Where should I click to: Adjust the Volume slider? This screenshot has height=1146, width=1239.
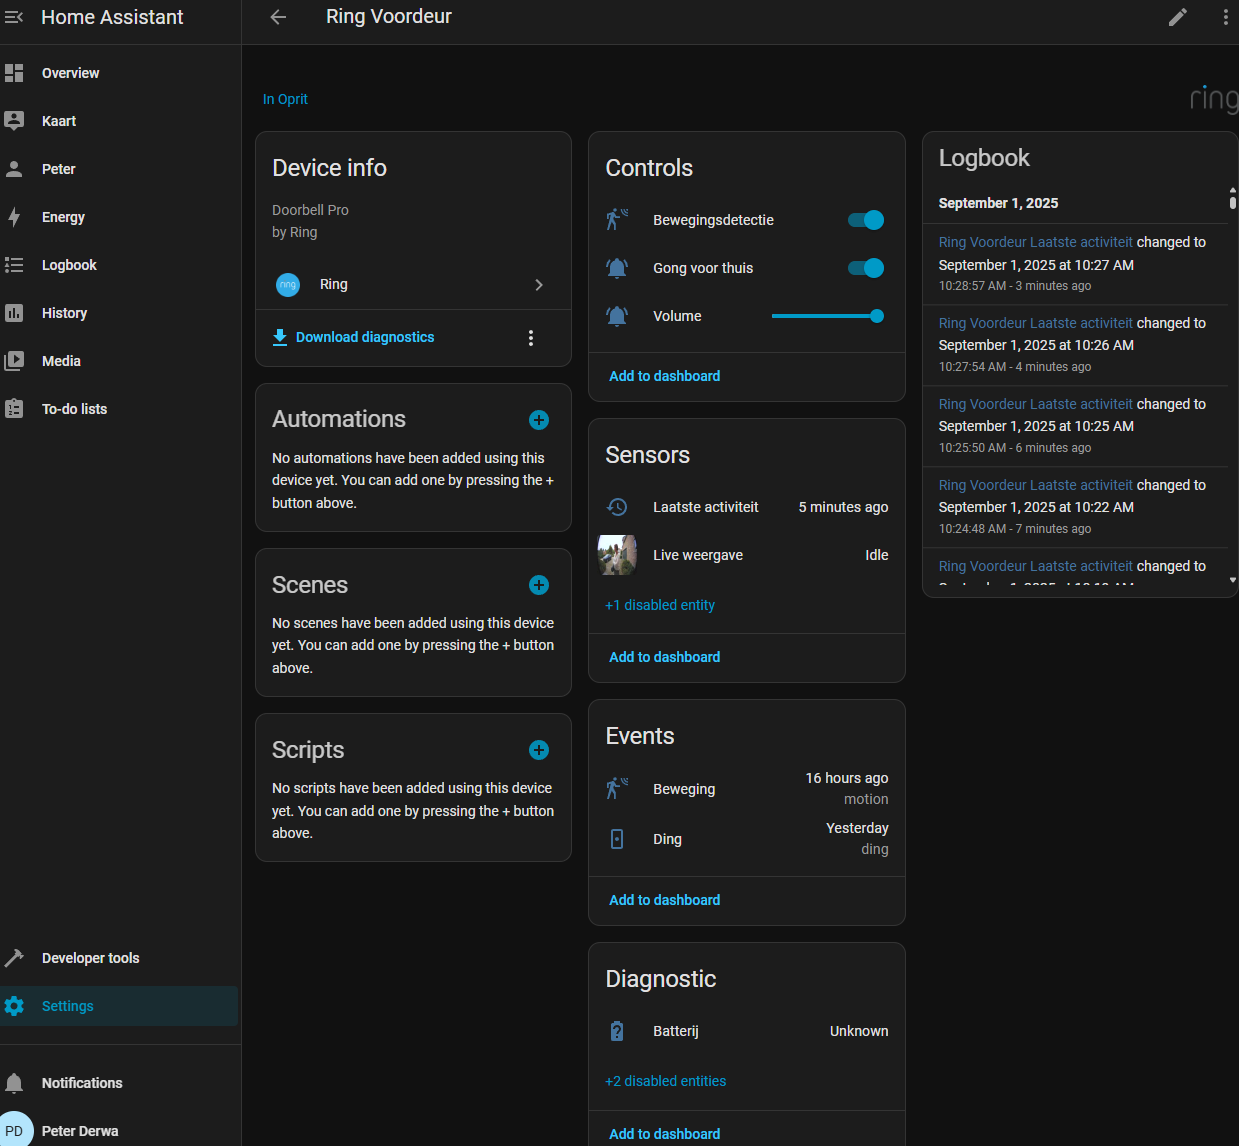pos(826,316)
